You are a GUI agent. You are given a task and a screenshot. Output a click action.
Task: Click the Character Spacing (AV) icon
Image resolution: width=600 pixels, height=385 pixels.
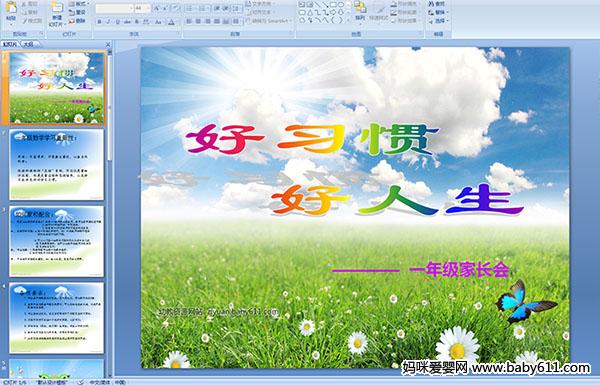[145, 22]
